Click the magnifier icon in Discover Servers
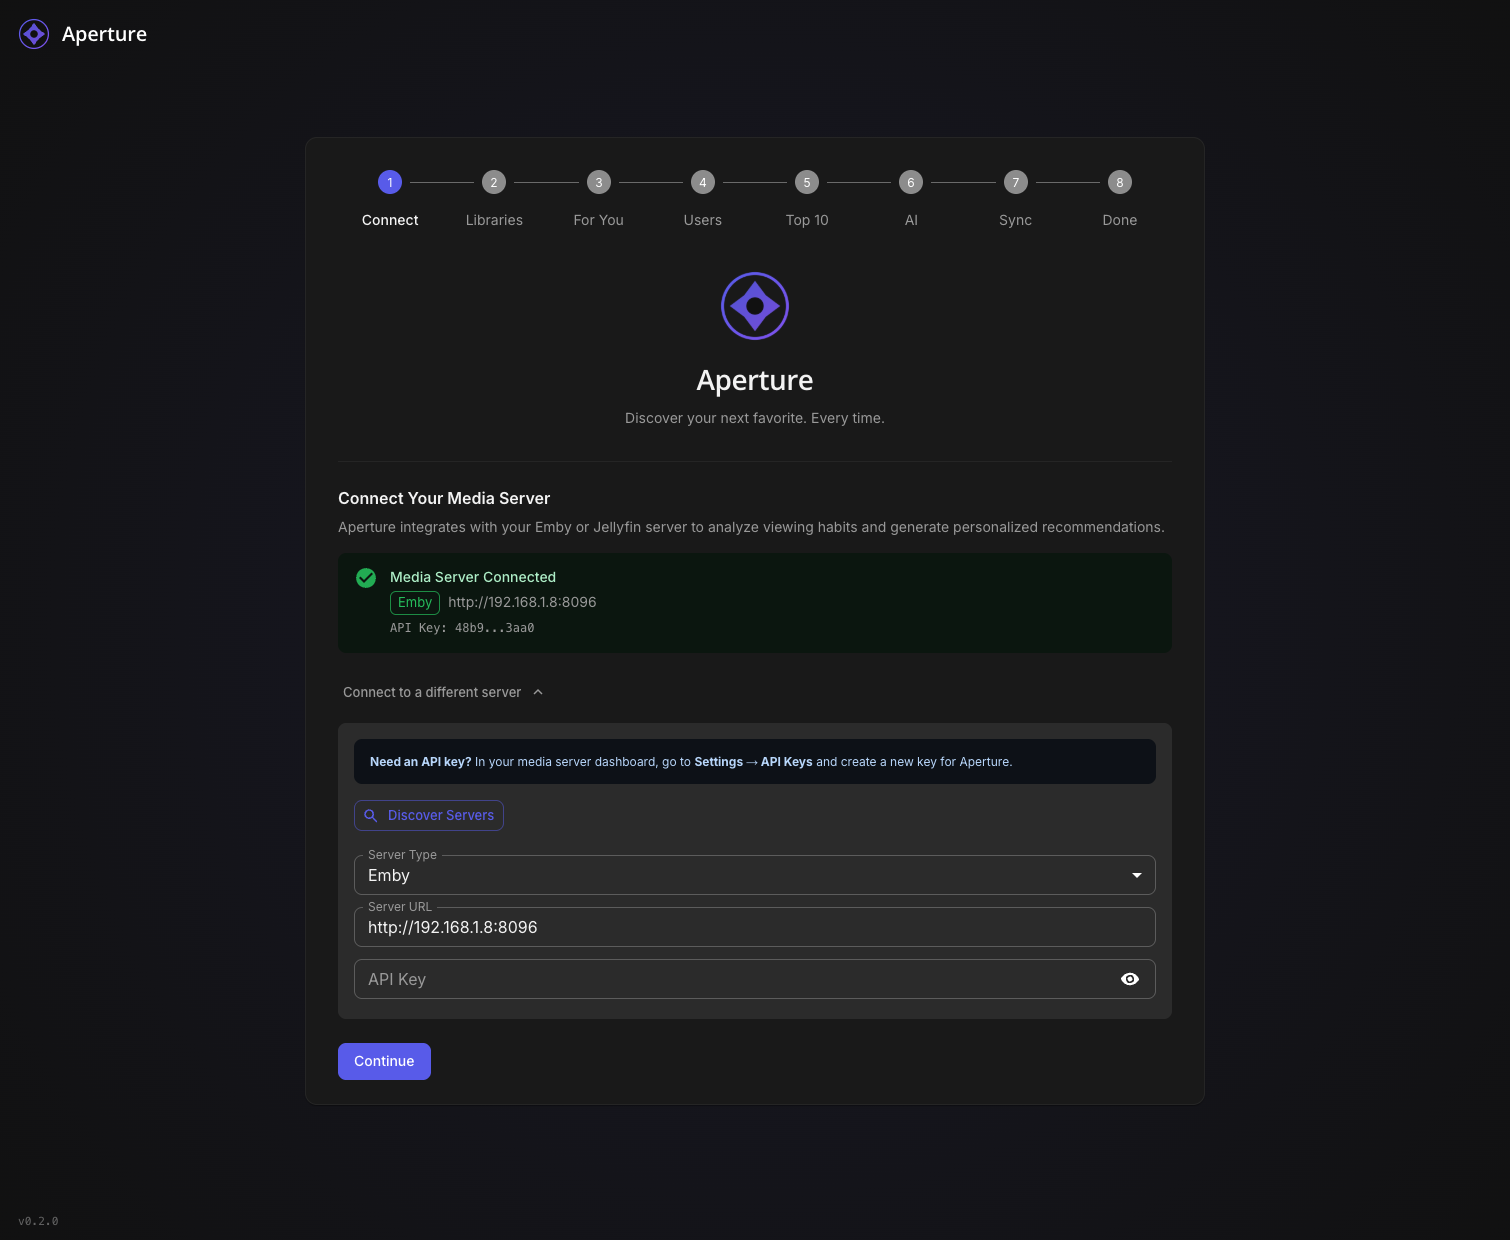The height and width of the screenshot is (1240, 1510). [x=371, y=816]
